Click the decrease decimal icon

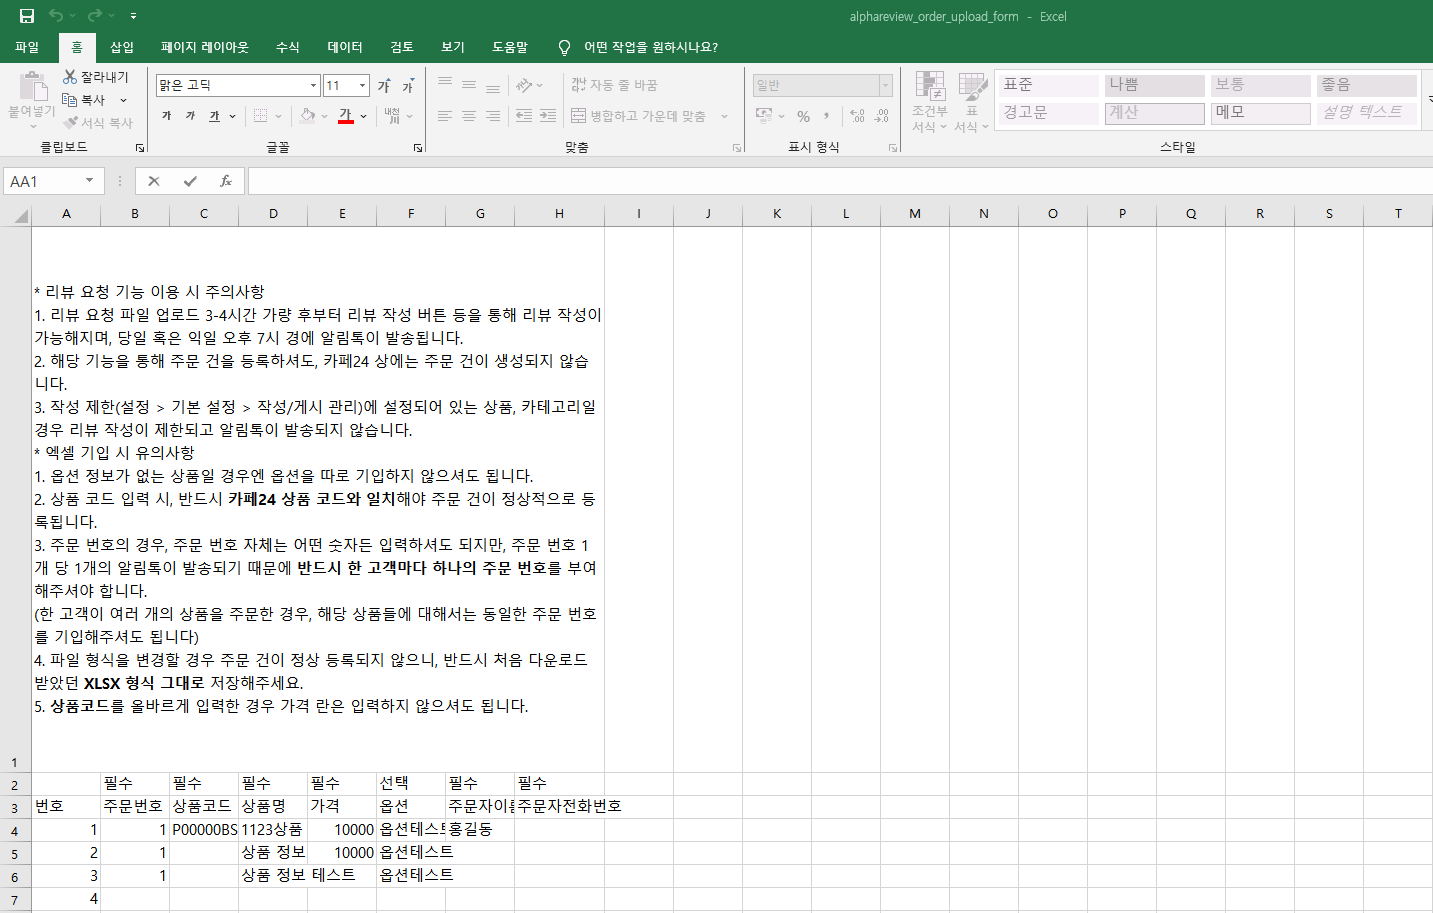[x=881, y=116]
